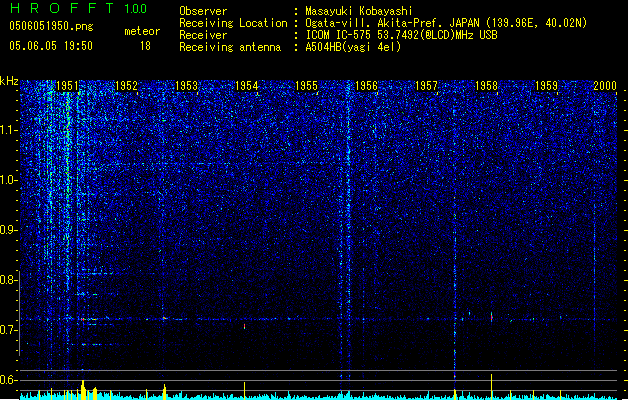Click antenna value A504HB(yagi 4el)
629x400 pixels.
click(x=353, y=47)
